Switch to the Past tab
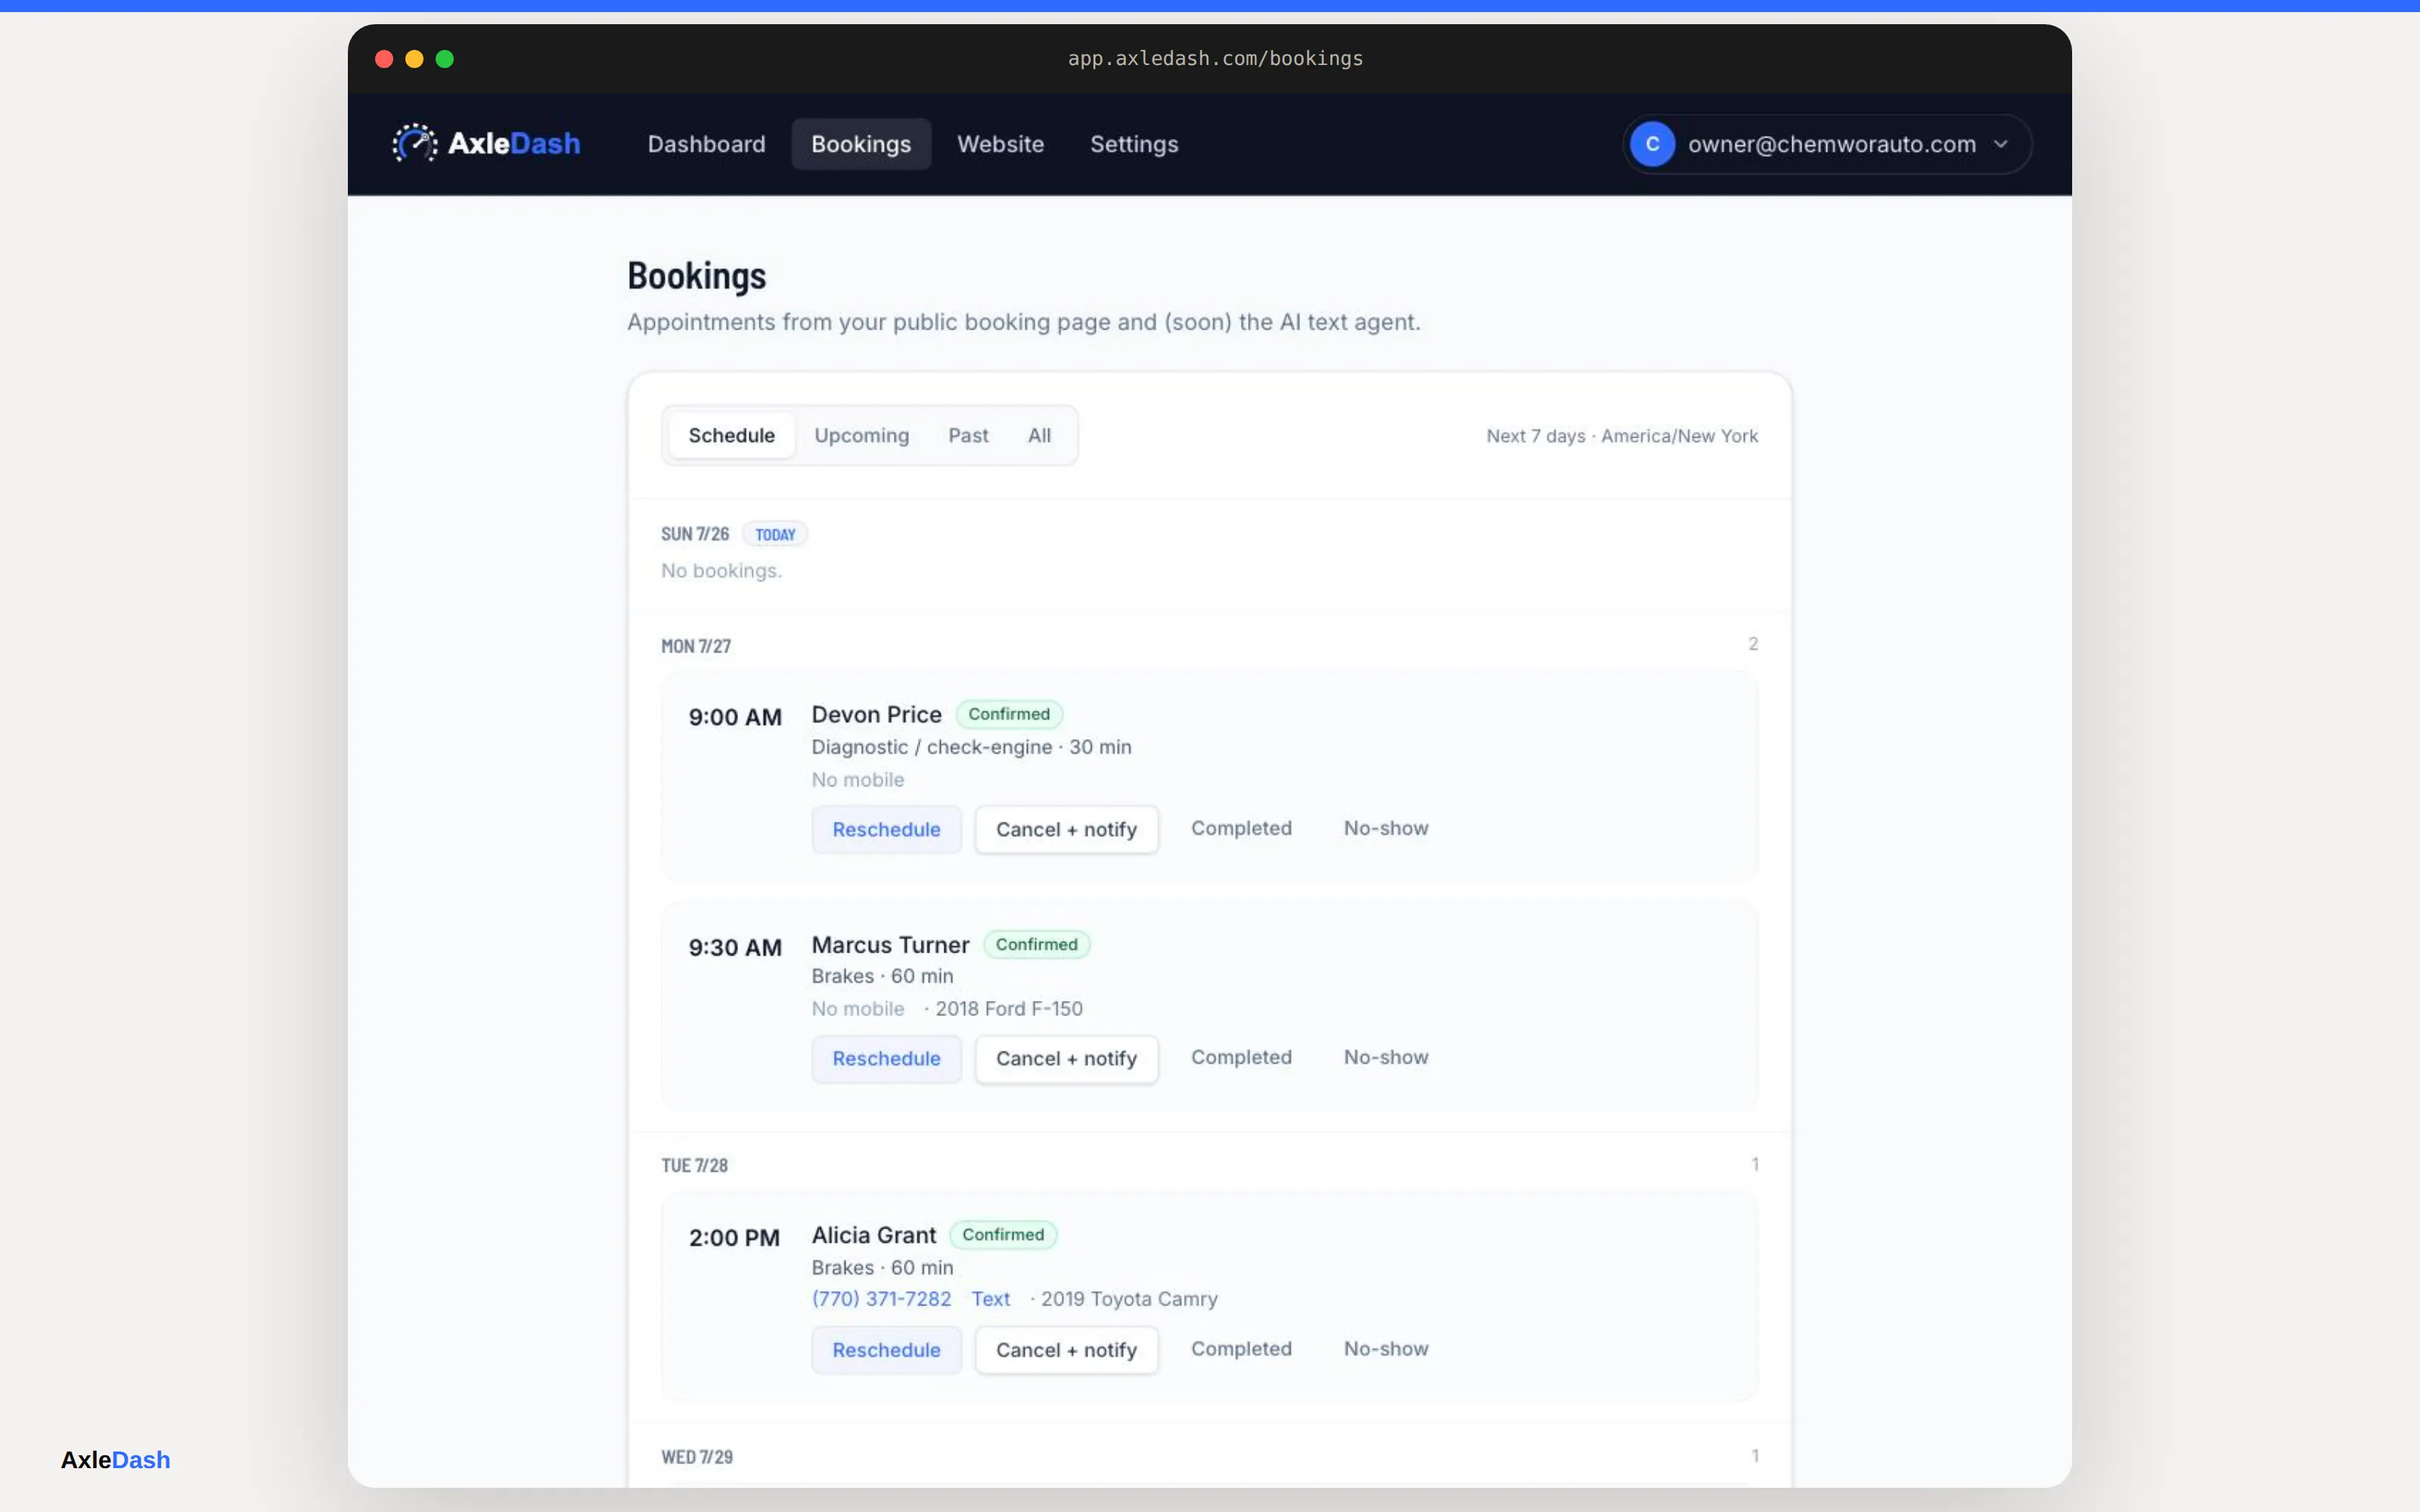The height and width of the screenshot is (1512, 2420). (x=968, y=435)
